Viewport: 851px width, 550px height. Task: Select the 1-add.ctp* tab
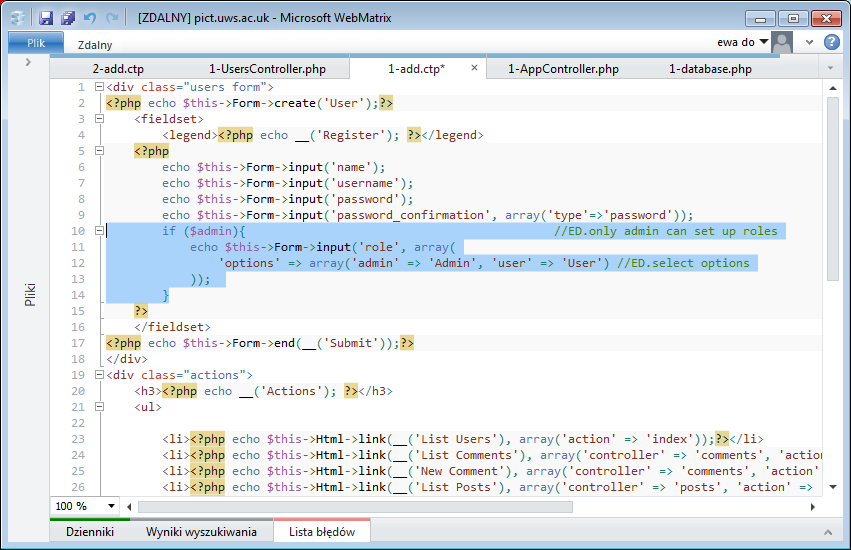416,69
